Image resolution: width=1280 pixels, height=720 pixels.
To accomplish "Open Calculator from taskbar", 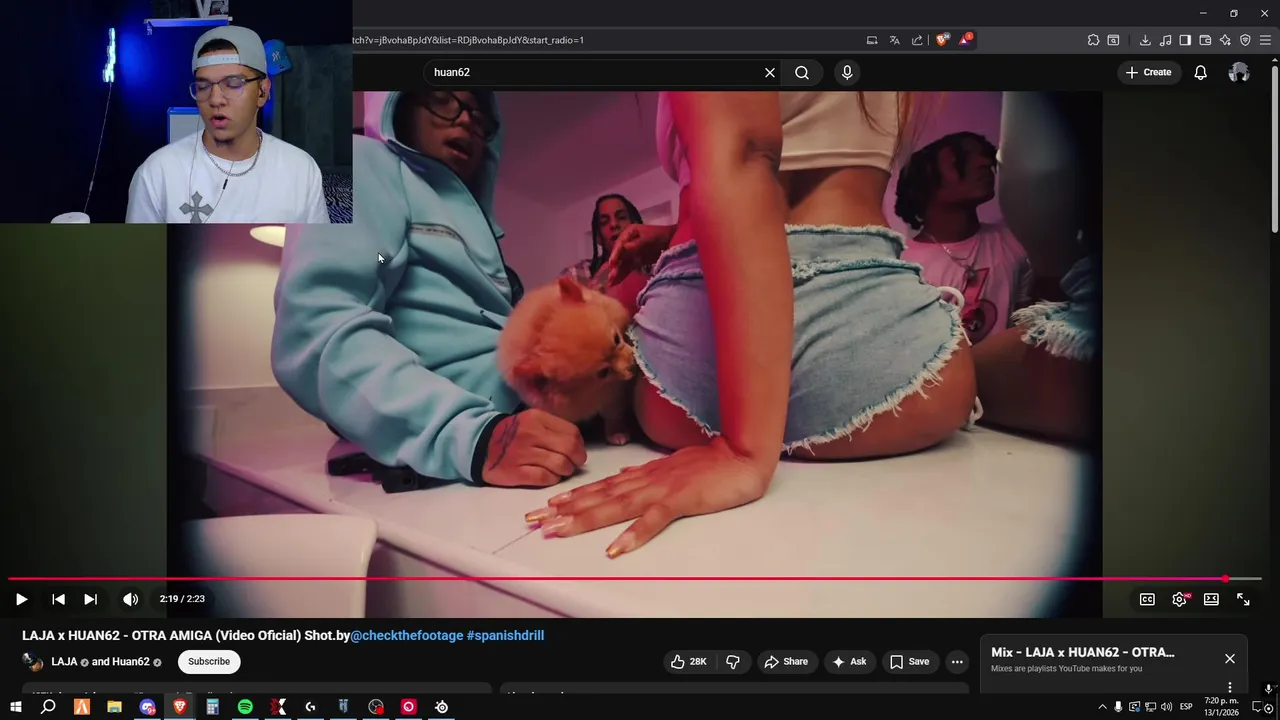I will point(212,707).
